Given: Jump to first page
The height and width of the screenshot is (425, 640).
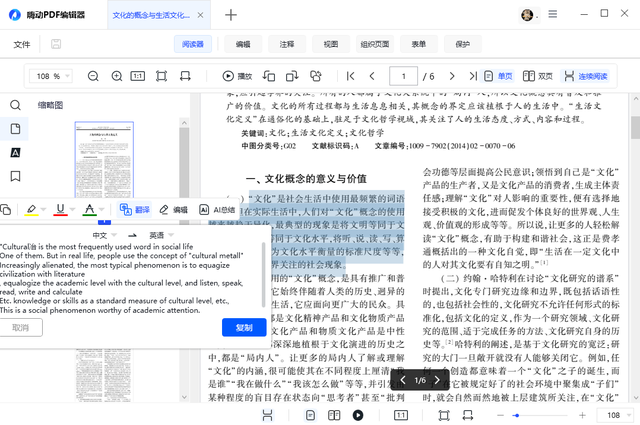Looking at the screenshot, I should coord(350,76).
